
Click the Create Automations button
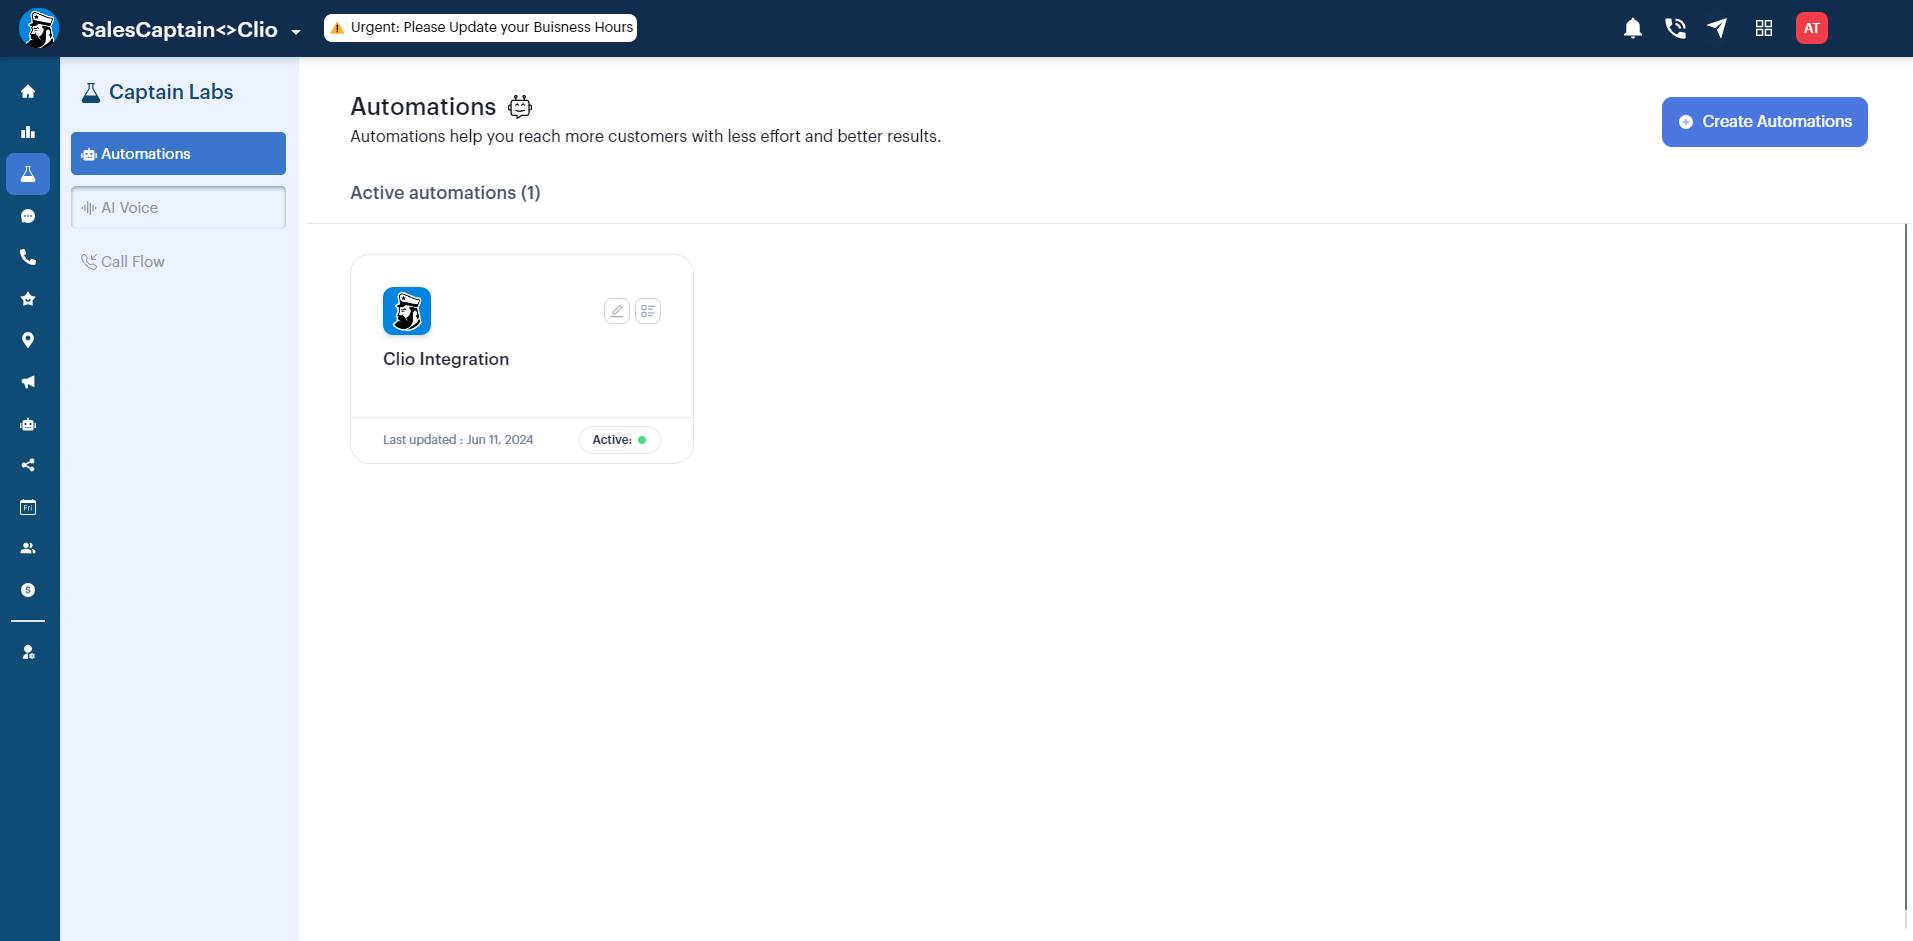pos(1765,122)
